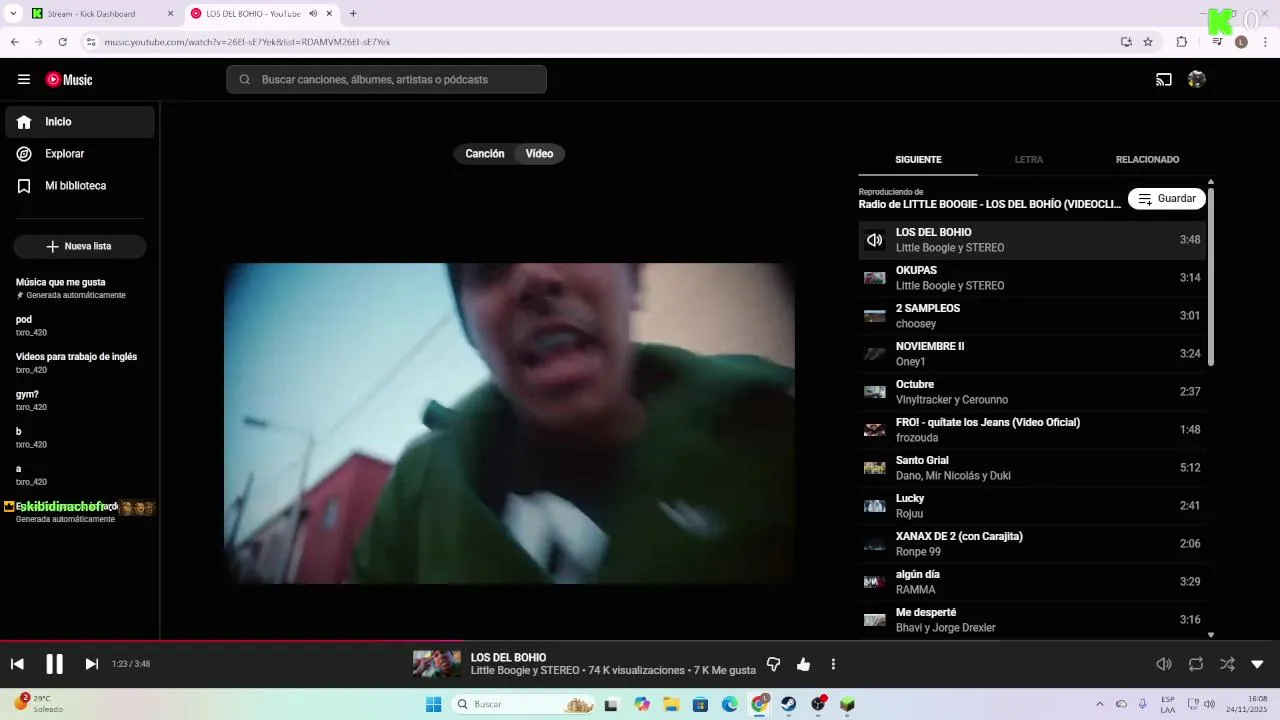The width and height of the screenshot is (1280, 720).
Task: Play Me desperté by Bhavi
Action: pos(1032,620)
